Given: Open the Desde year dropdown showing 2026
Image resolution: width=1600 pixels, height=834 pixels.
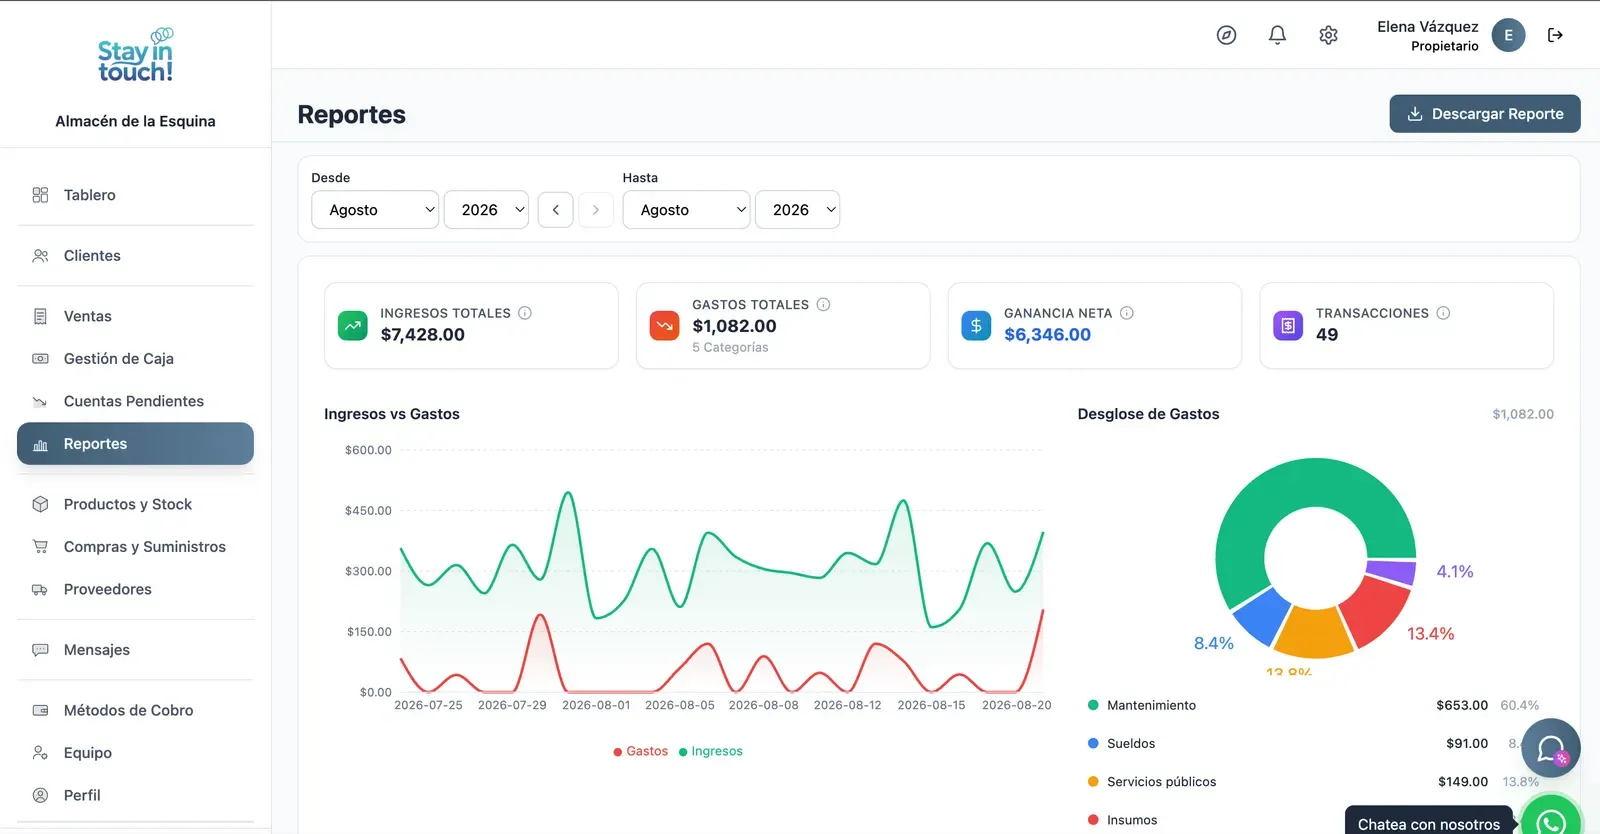Looking at the screenshot, I should 486,210.
